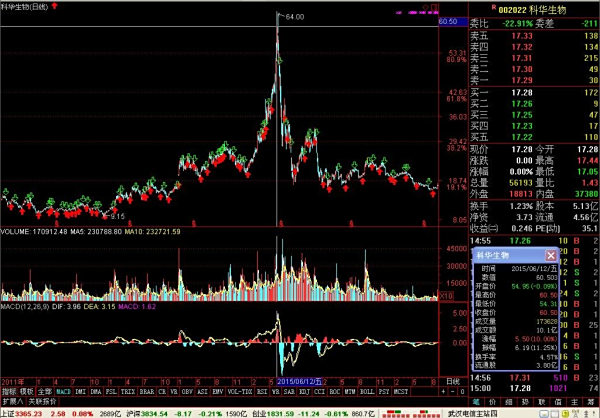Open the CCI indicator tab
Viewport: 600px width, 418px height.
click(320, 392)
